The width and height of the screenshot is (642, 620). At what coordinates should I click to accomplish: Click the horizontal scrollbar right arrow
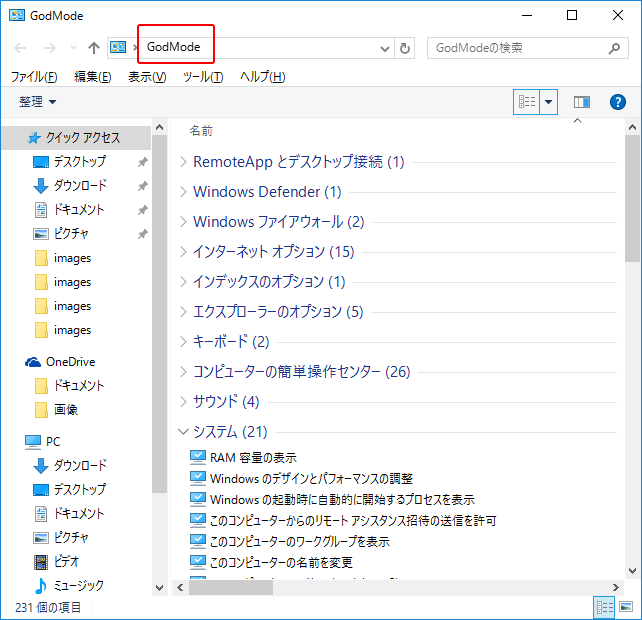[615, 588]
